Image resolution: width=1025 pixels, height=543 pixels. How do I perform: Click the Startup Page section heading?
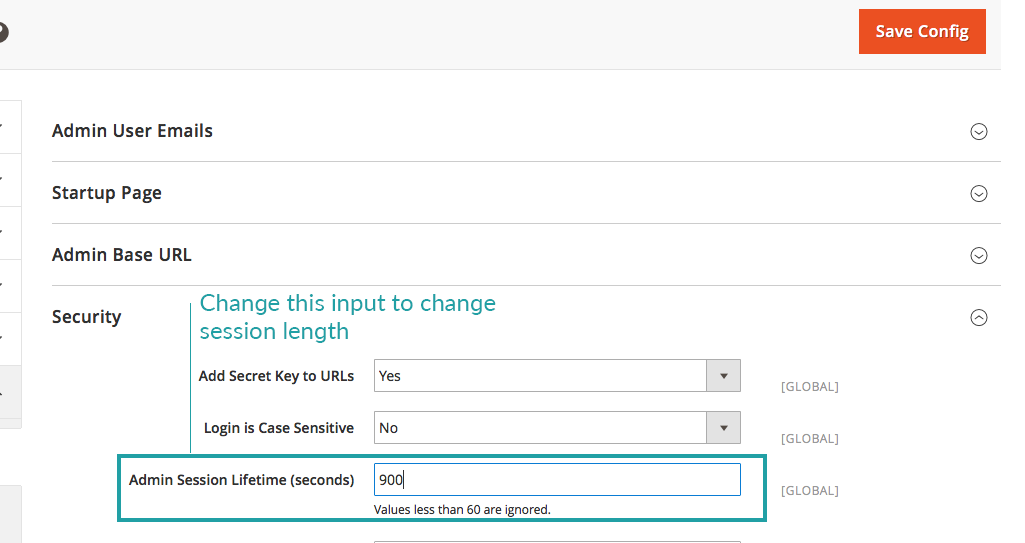[107, 193]
